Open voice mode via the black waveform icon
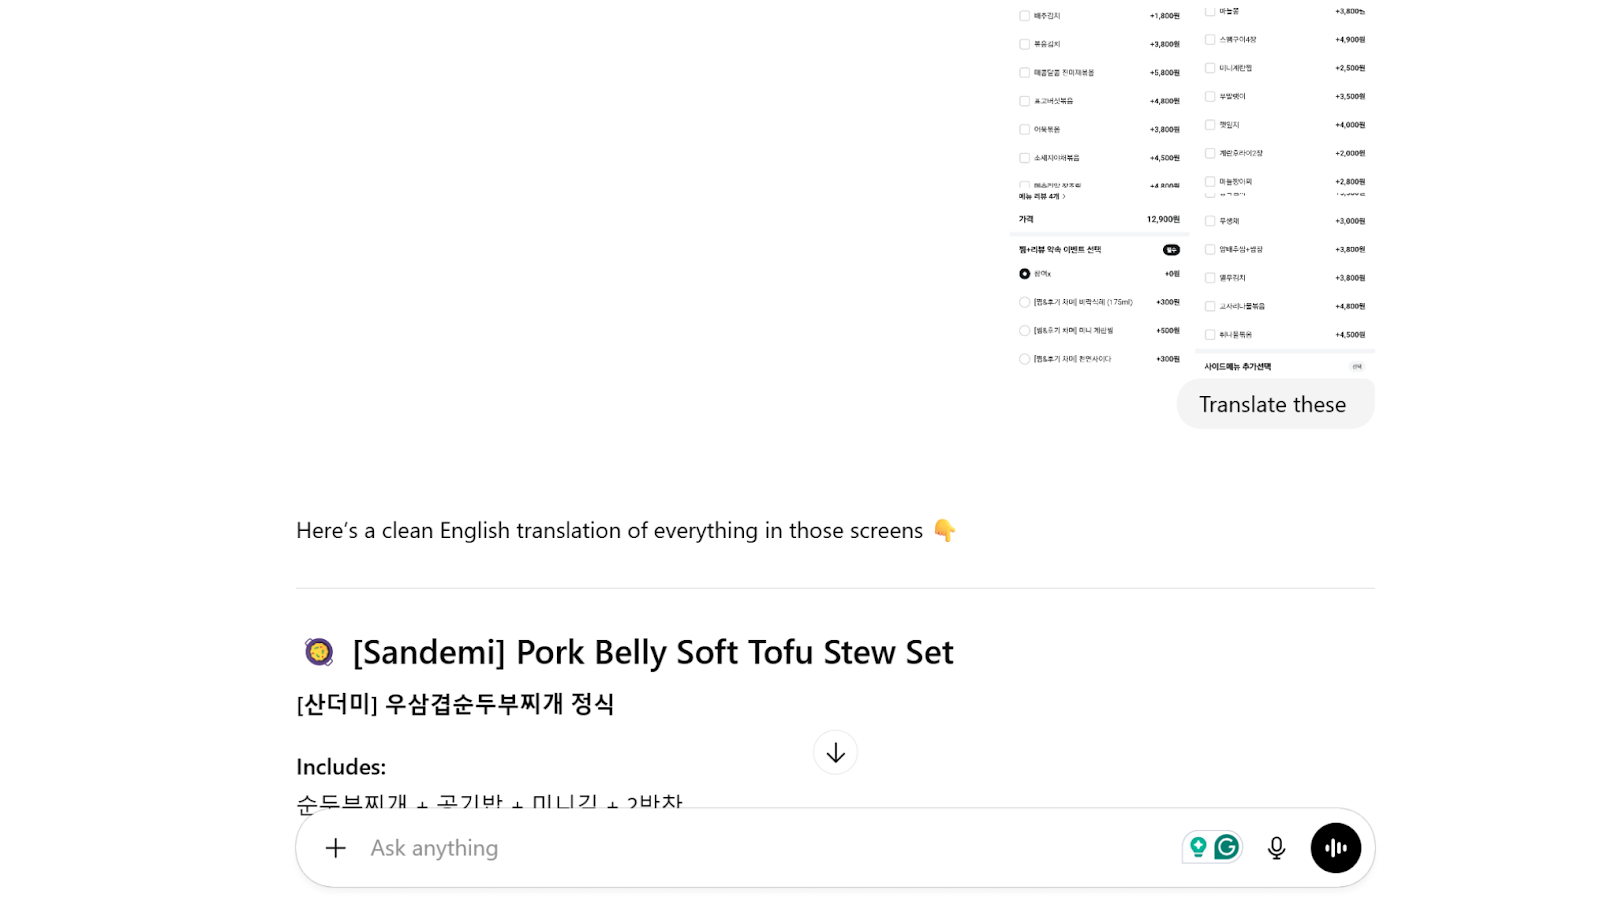The image size is (1600, 901). (x=1336, y=847)
